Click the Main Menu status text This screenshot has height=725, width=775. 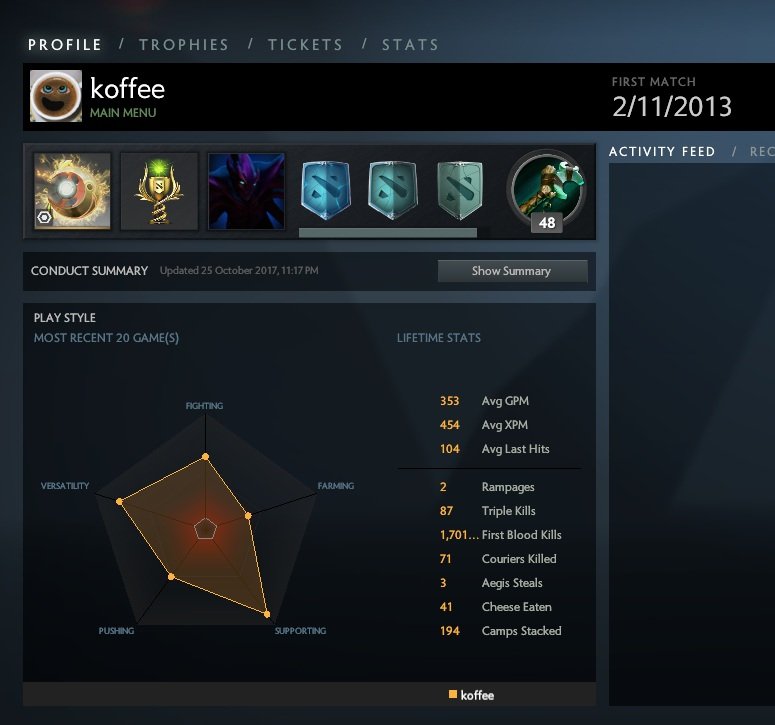click(123, 113)
